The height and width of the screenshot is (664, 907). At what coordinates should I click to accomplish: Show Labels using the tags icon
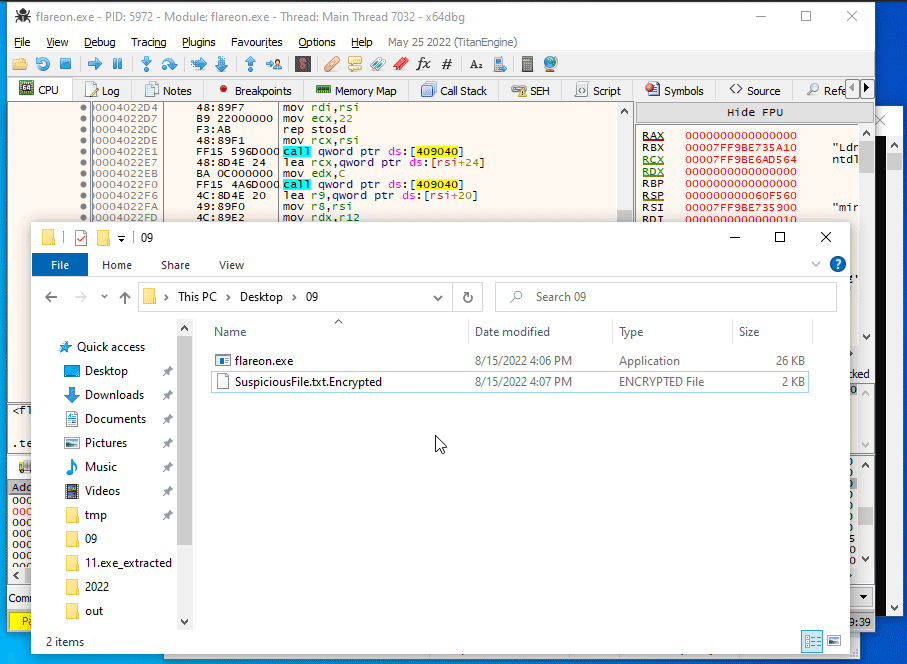click(x=378, y=64)
